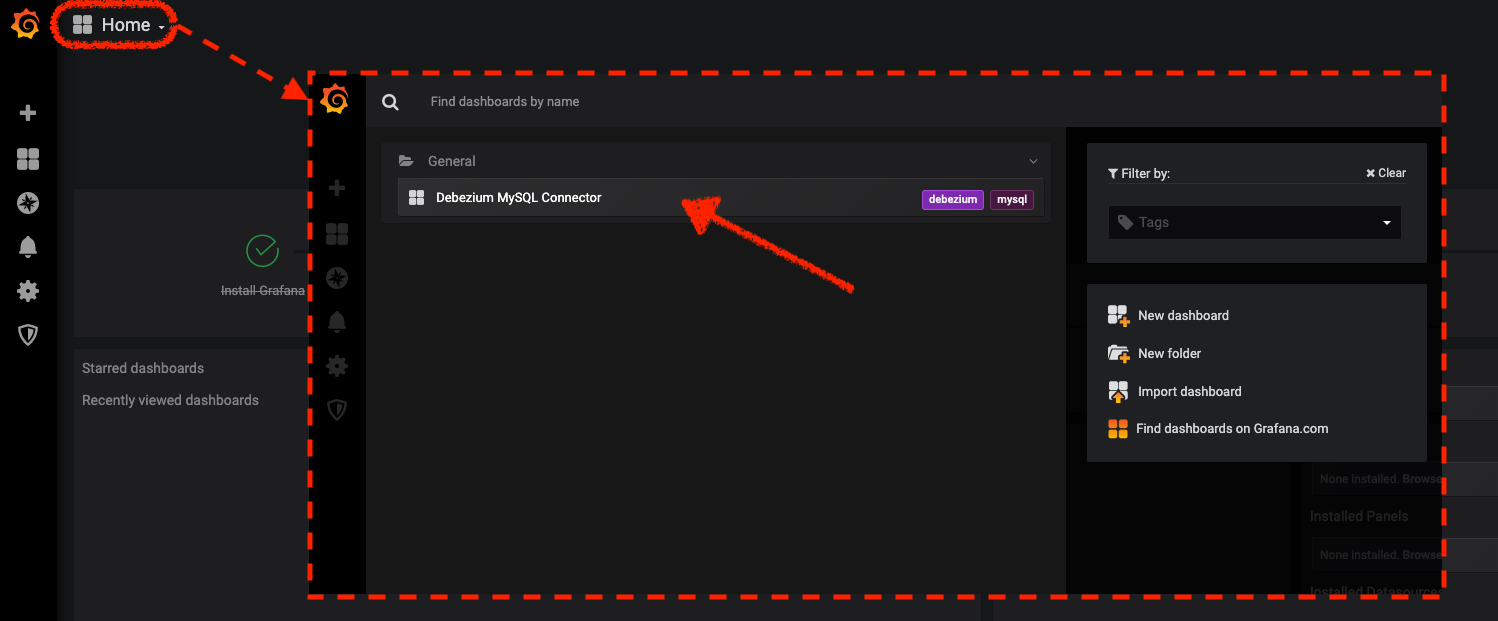Click the mysql tag
Screen dimensions: 1498x621
click(1012, 200)
